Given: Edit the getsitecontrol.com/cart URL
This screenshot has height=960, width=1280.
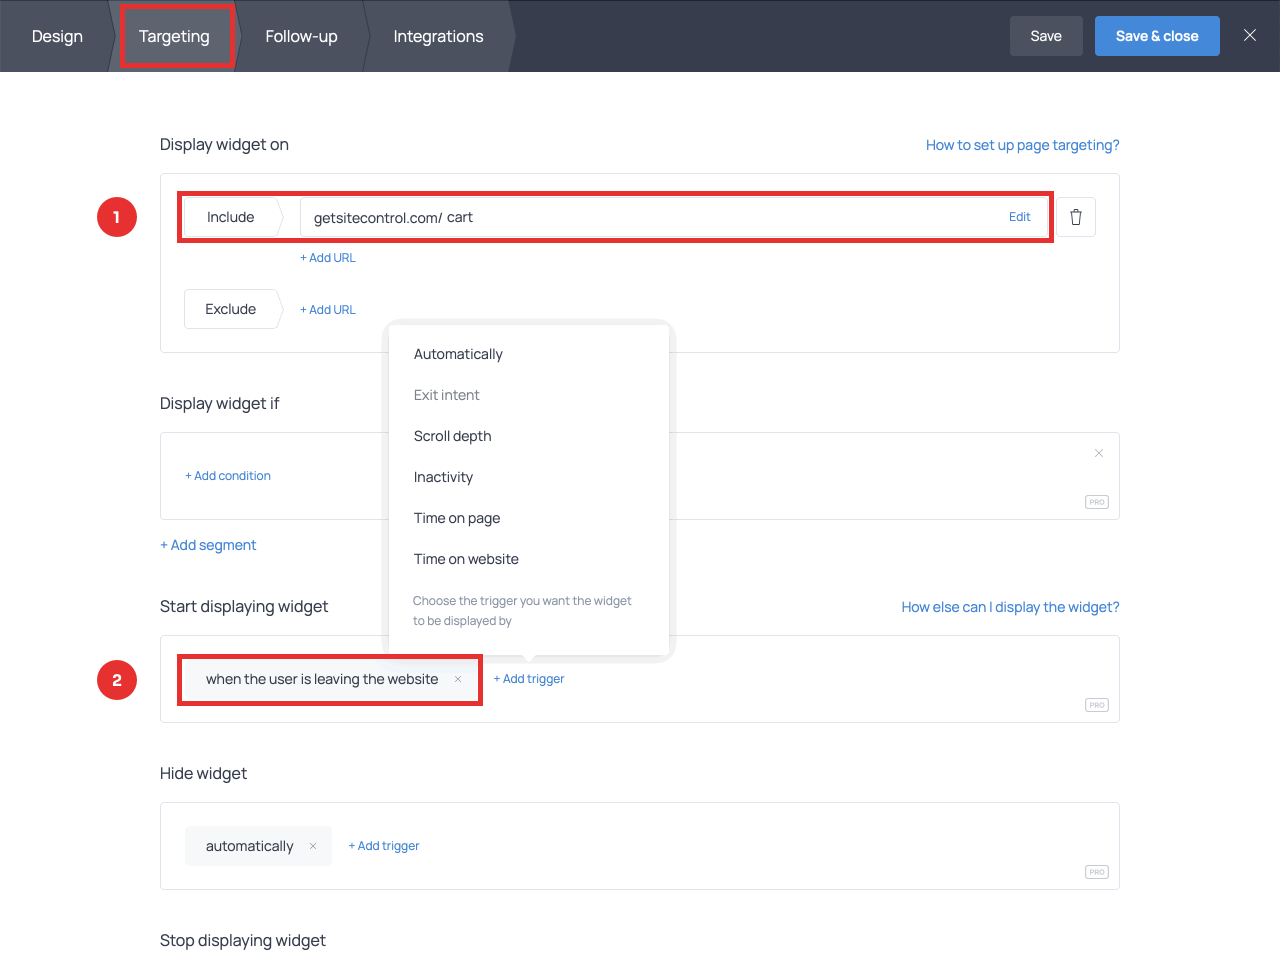Looking at the screenshot, I should coord(1019,217).
